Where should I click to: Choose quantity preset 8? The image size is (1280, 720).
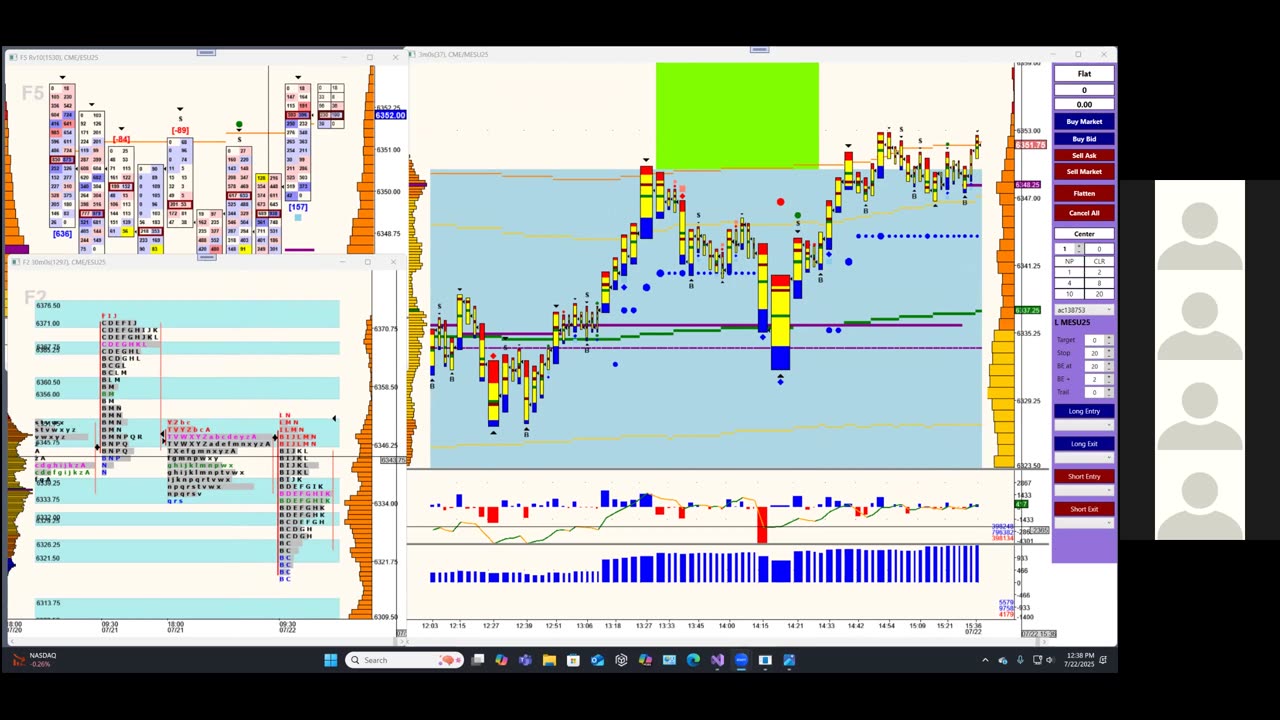pyautogui.click(x=1099, y=283)
